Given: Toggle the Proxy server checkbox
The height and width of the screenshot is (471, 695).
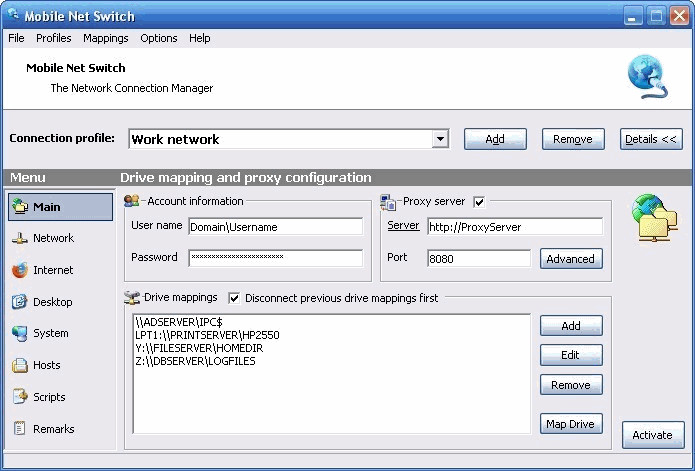Looking at the screenshot, I should click(479, 202).
